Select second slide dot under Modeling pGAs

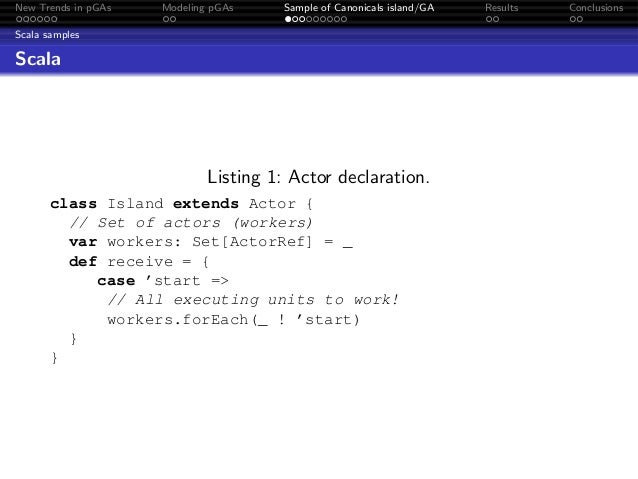[x=173, y=19]
